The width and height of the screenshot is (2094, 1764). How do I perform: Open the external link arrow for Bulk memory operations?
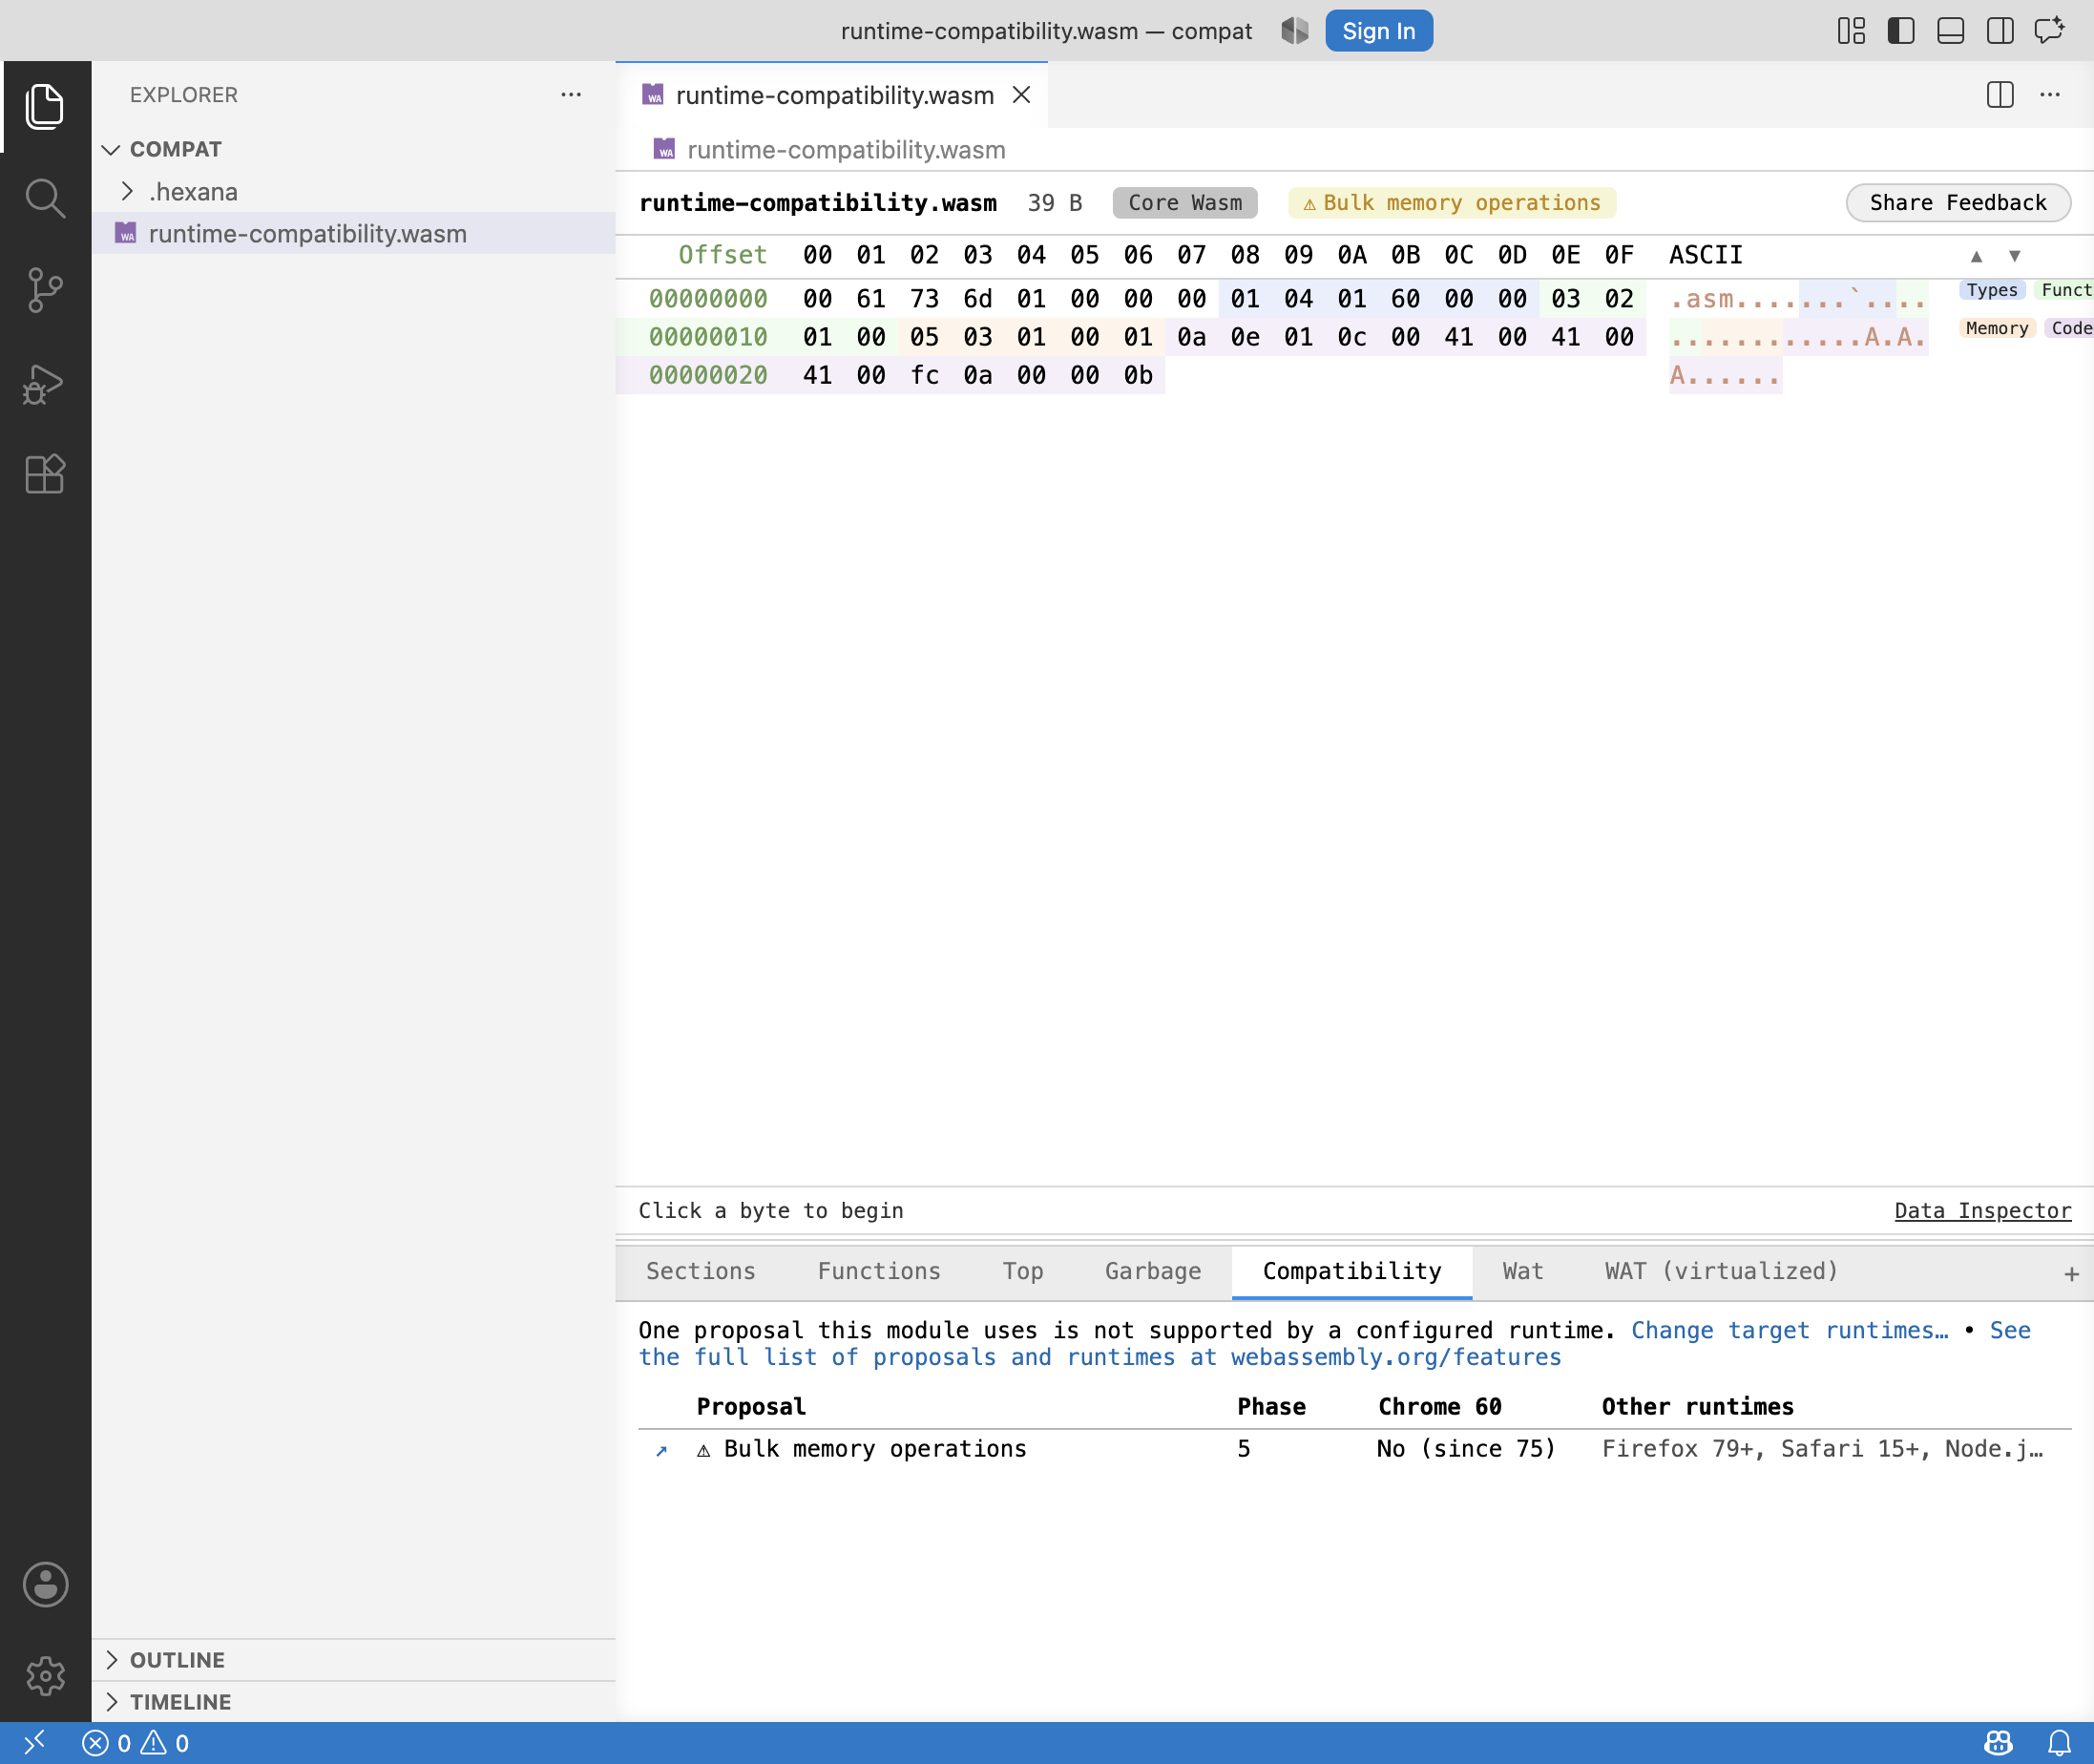pos(661,1450)
